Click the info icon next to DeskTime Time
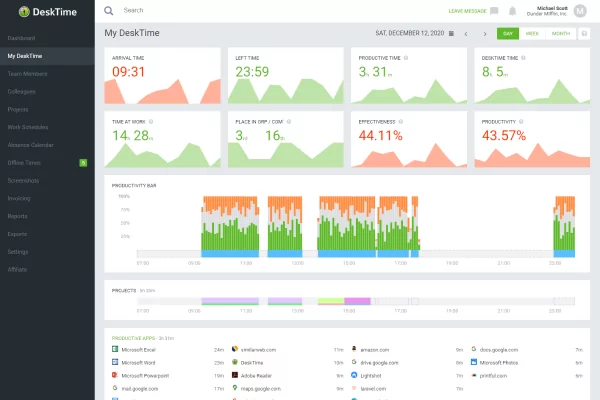600x400 pixels. (x=523, y=58)
